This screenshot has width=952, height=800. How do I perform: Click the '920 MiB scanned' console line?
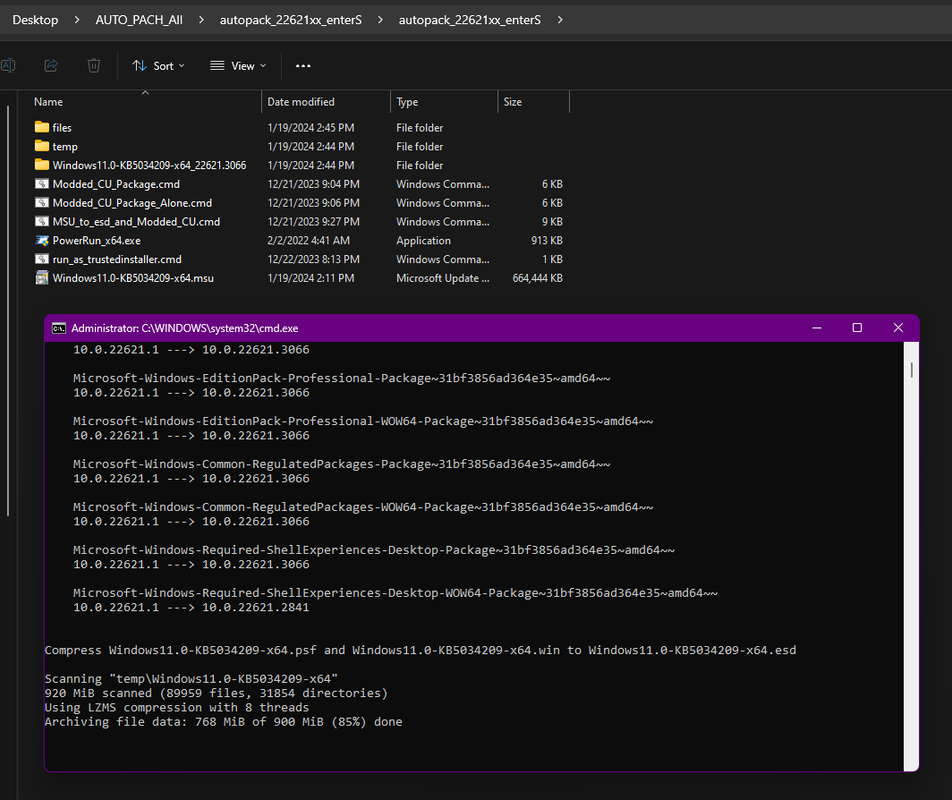click(x=216, y=693)
